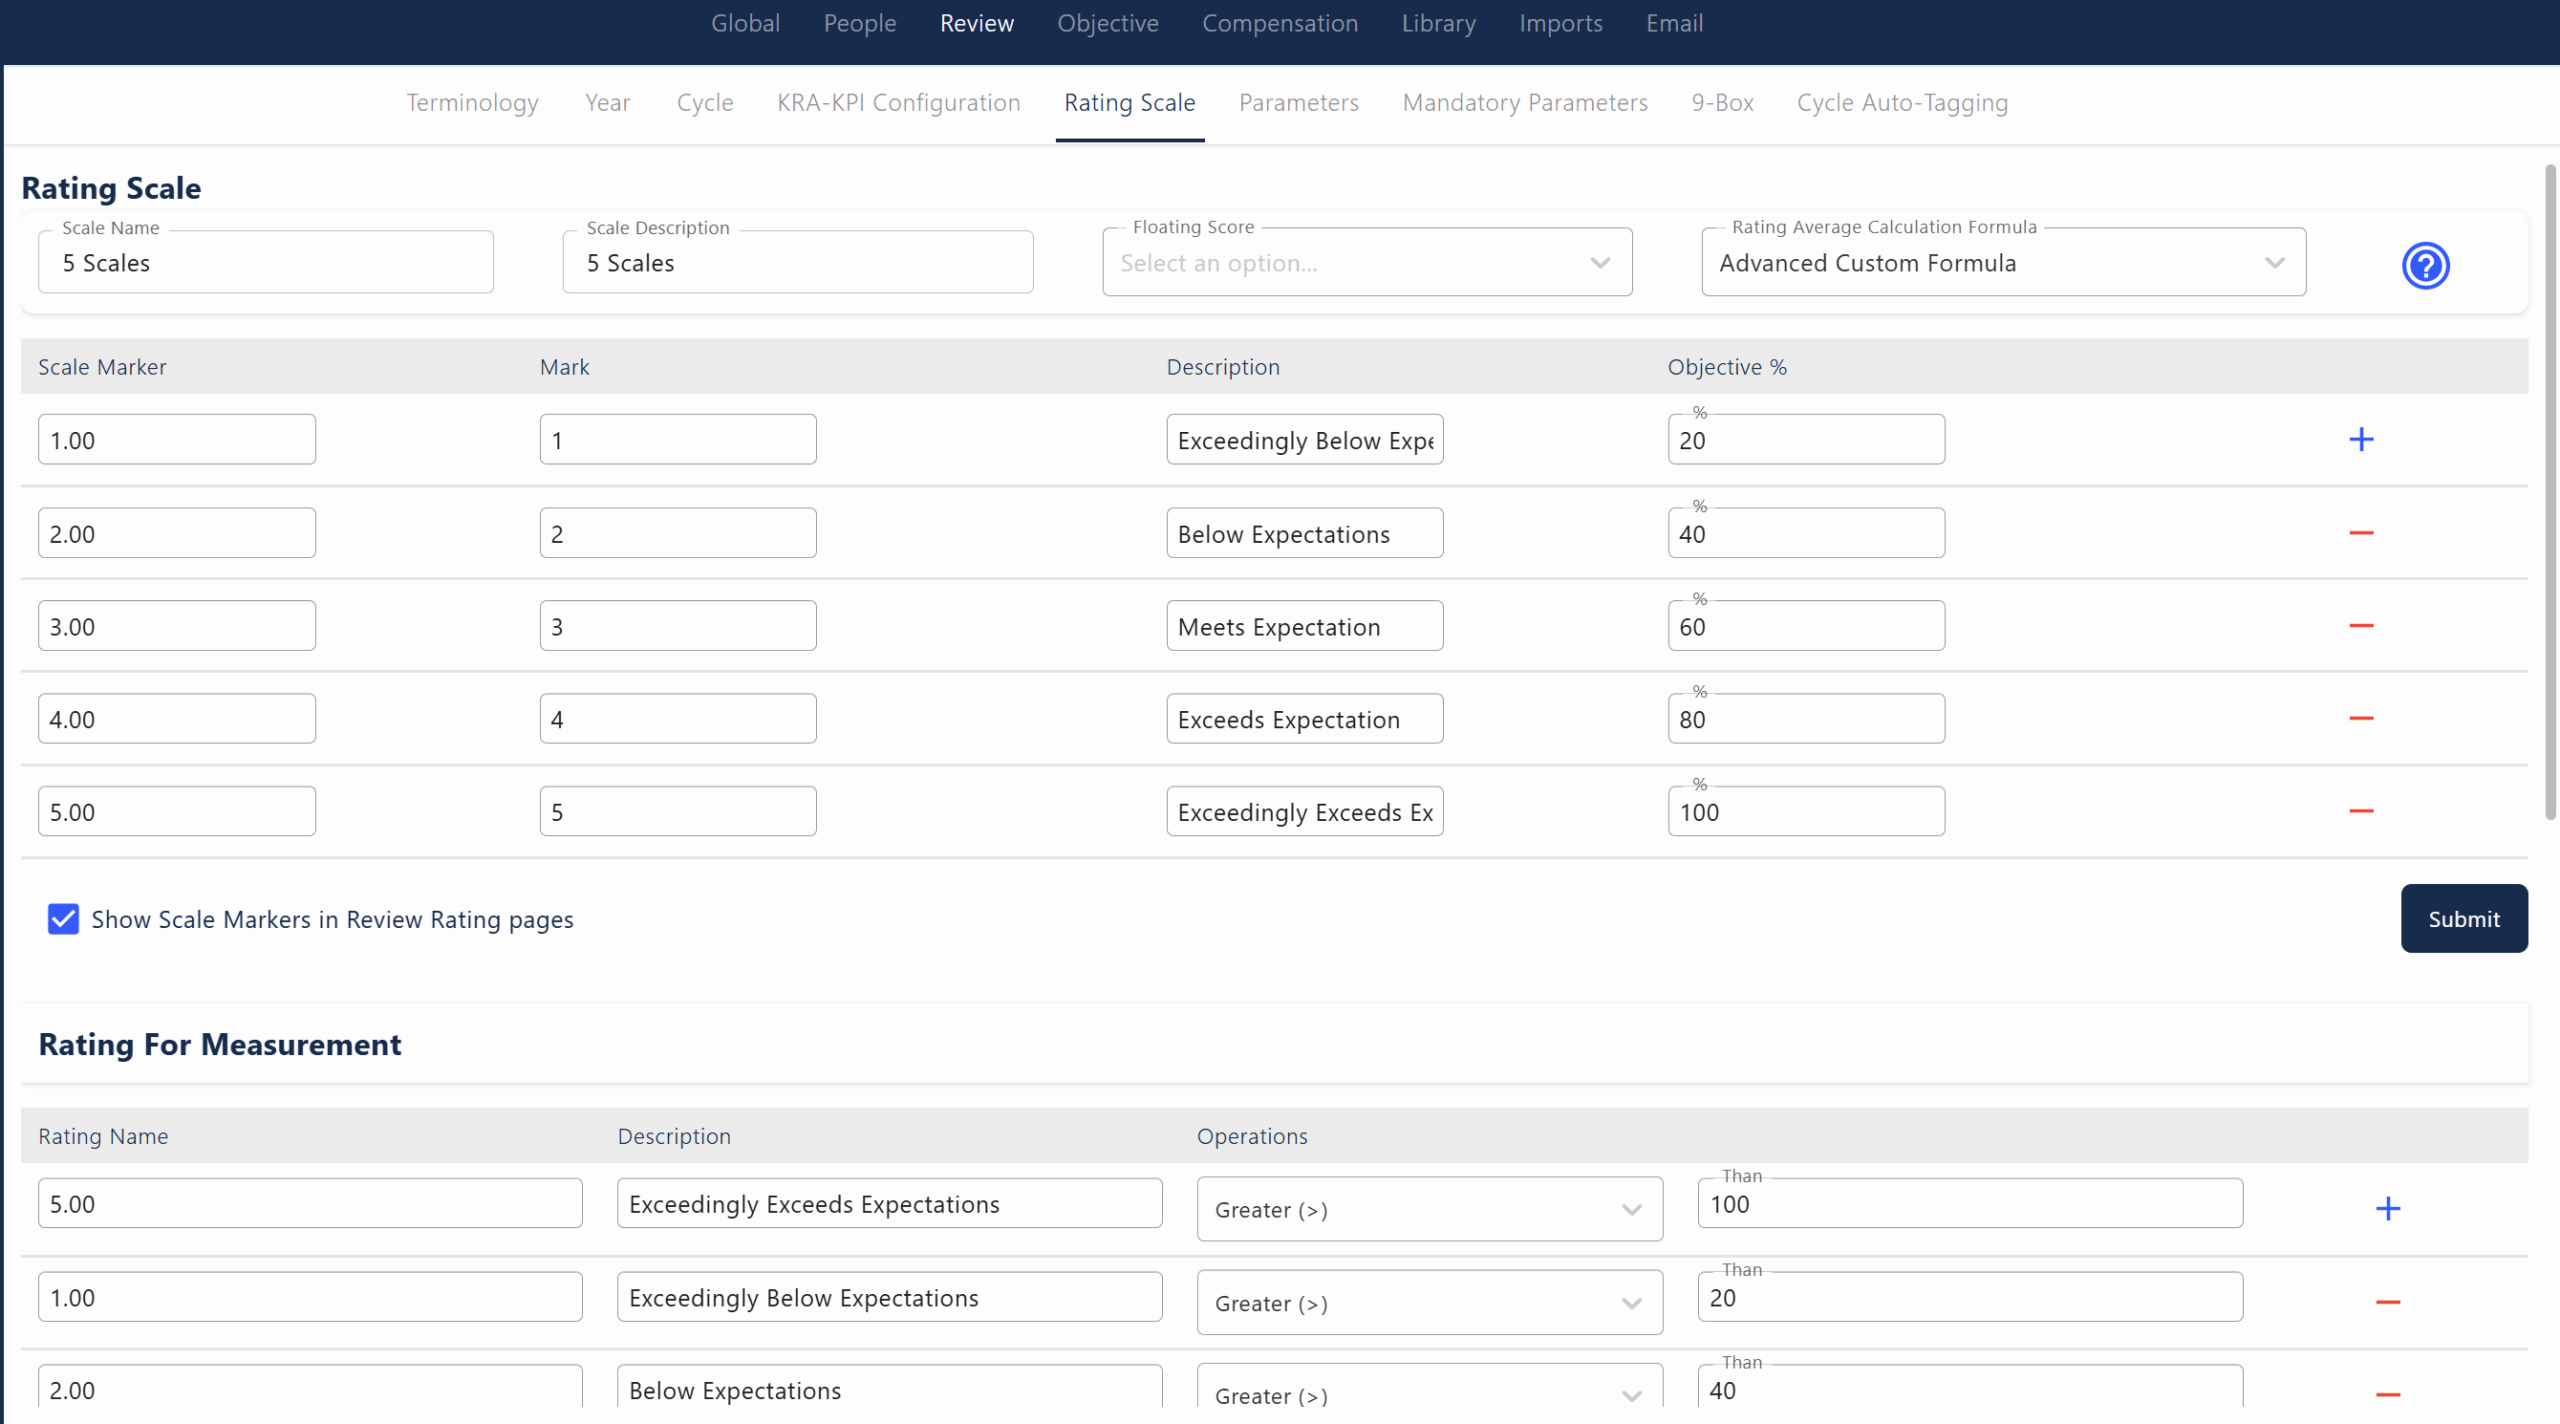This screenshot has height=1424, width=2560.
Task: Click the Scale Description field
Action: pyautogui.click(x=798, y=263)
